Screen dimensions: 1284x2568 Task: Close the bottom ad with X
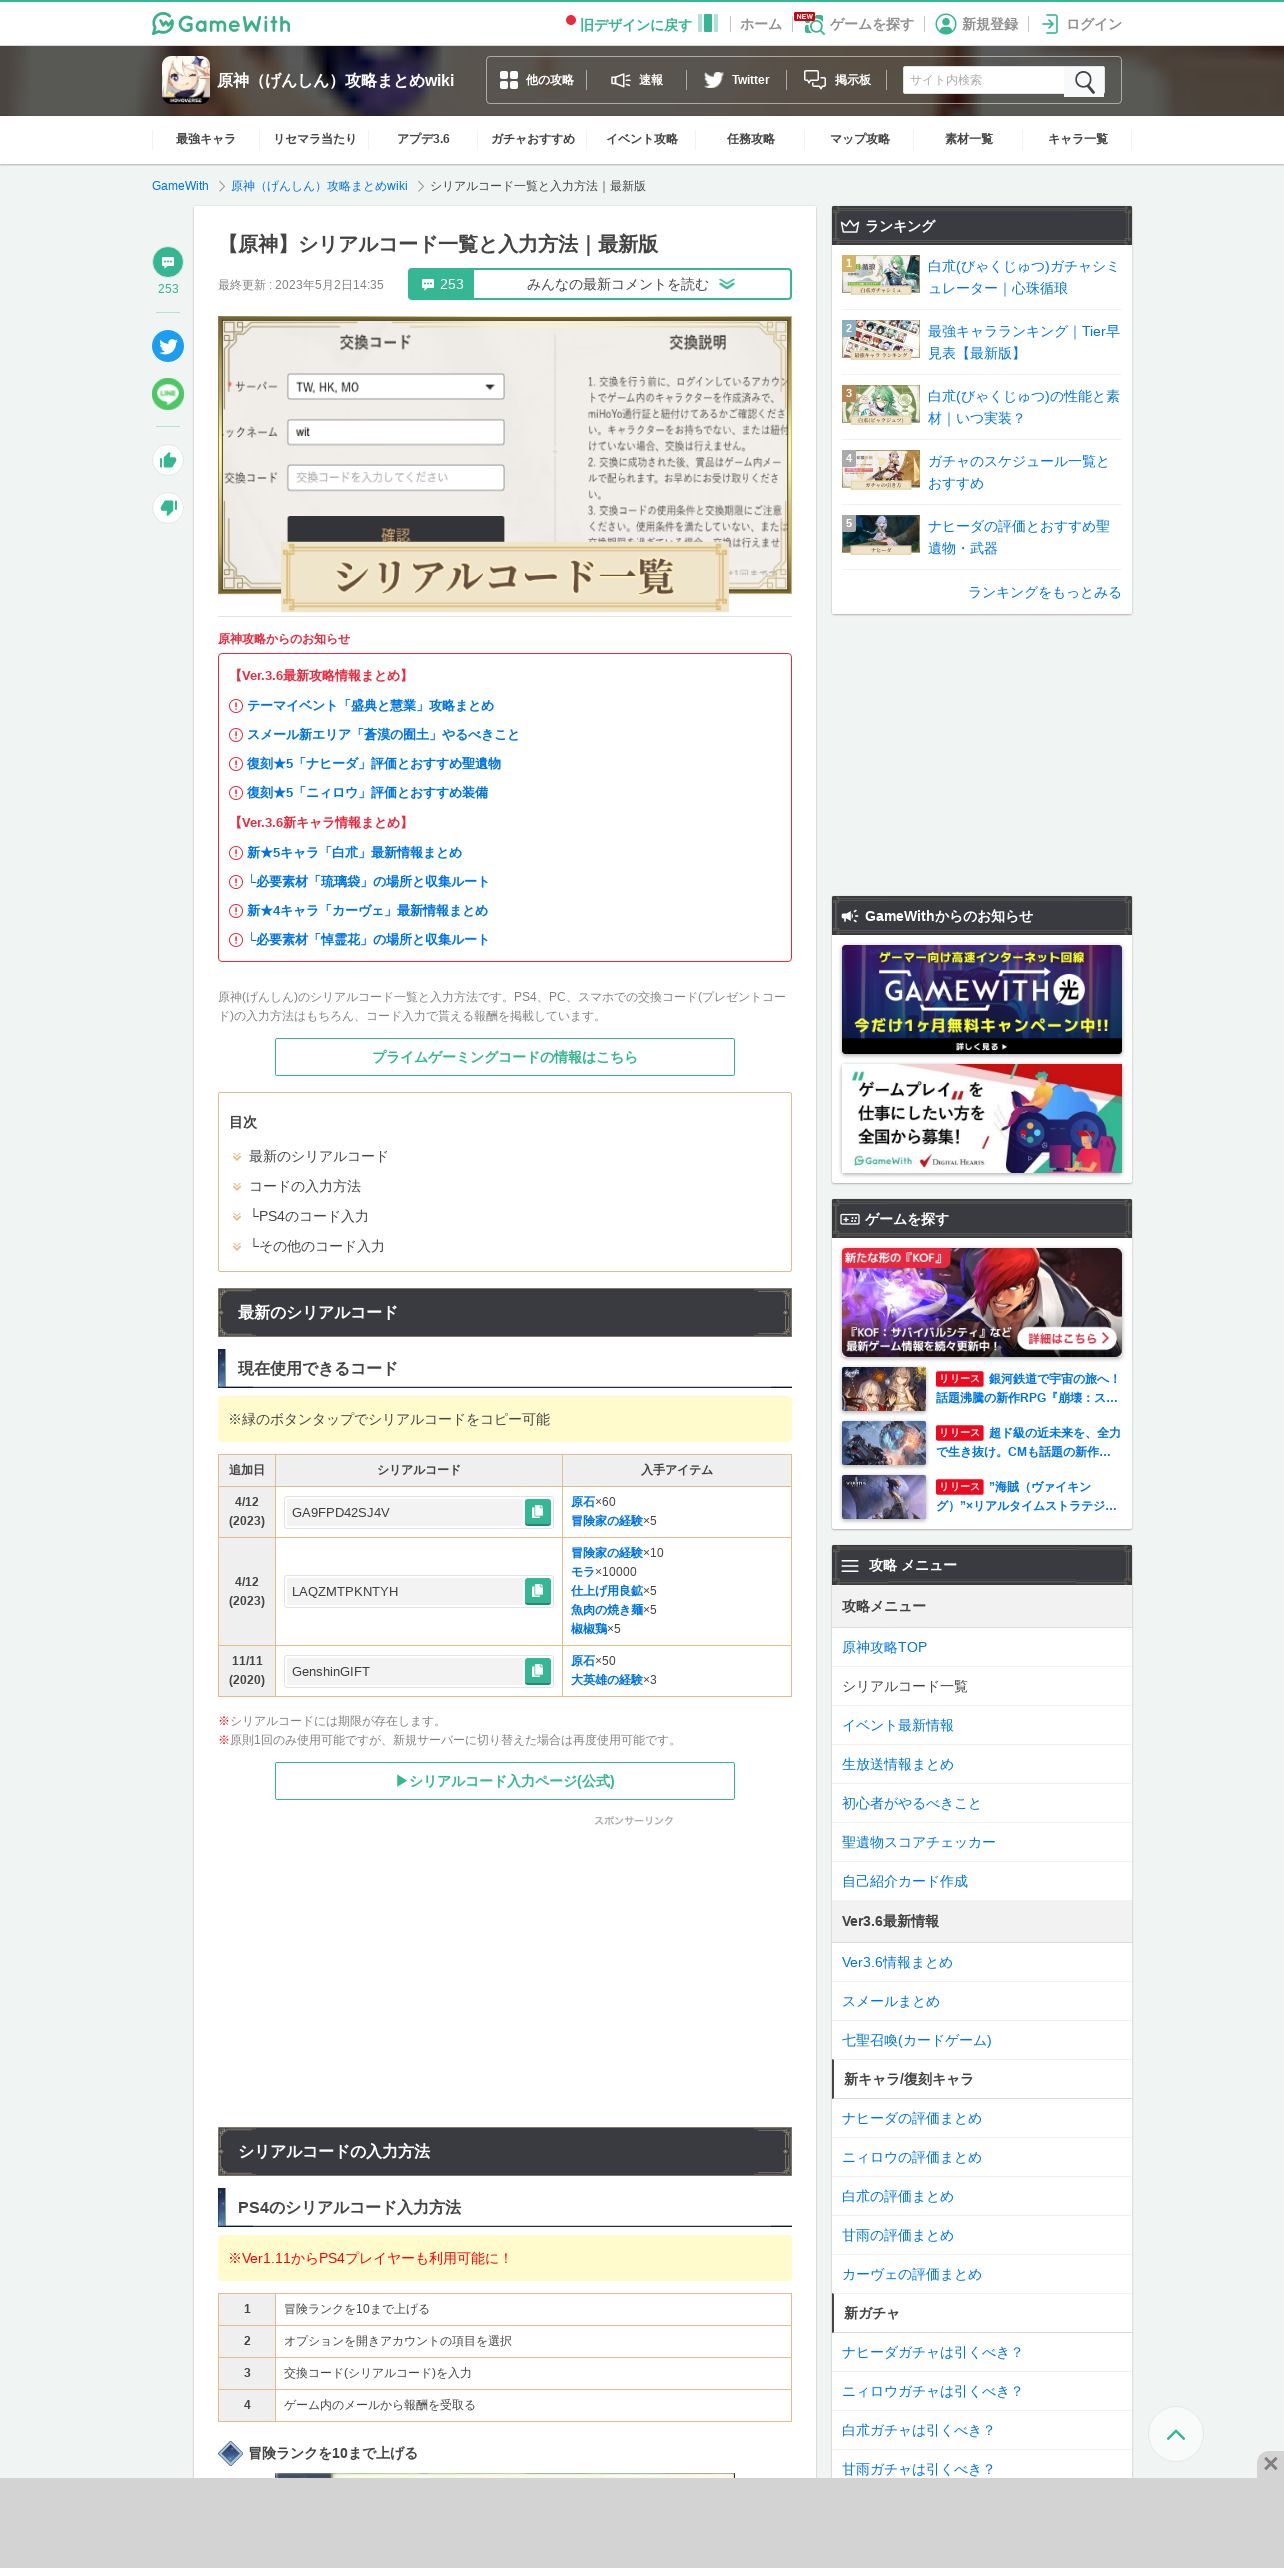click(1270, 2464)
